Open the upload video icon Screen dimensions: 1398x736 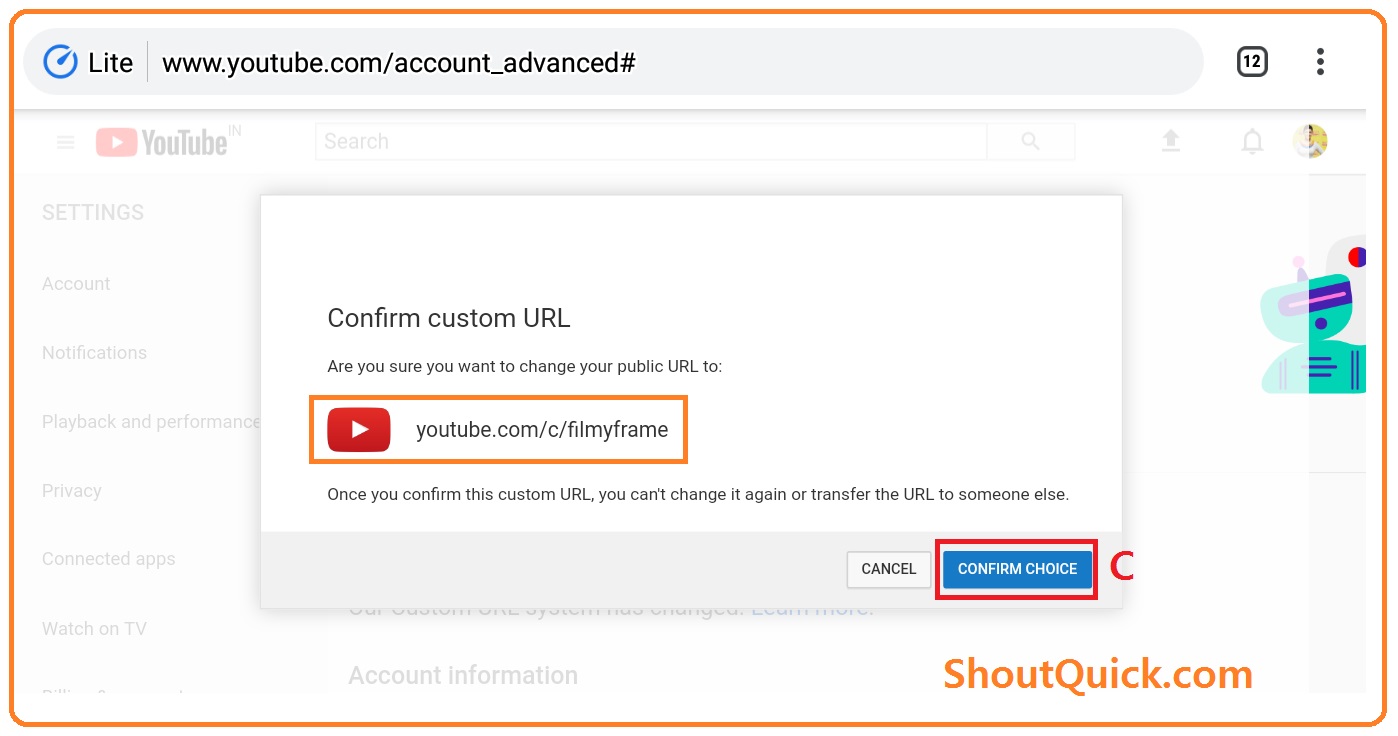click(1171, 142)
